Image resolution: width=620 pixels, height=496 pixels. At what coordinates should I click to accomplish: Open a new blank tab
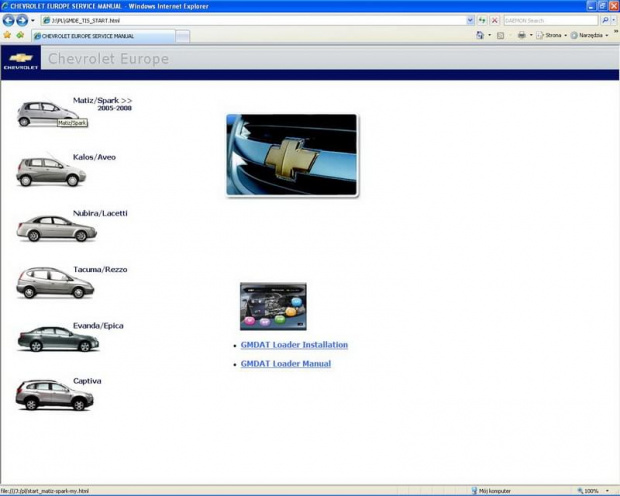pos(182,36)
